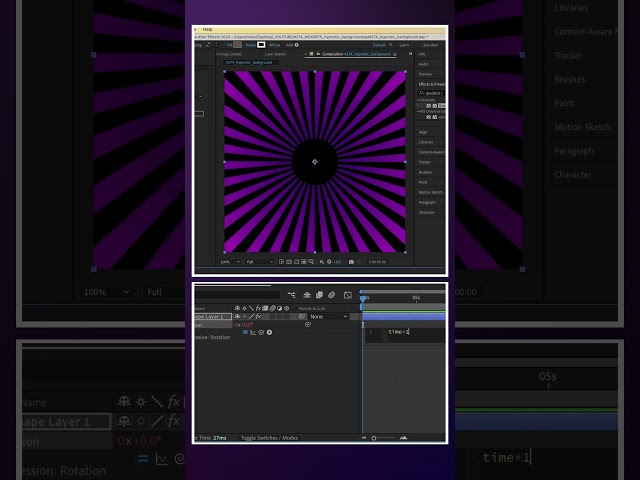The height and width of the screenshot is (480, 640).
Task: Click the timeline current time indicator
Action: [x=362, y=298]
